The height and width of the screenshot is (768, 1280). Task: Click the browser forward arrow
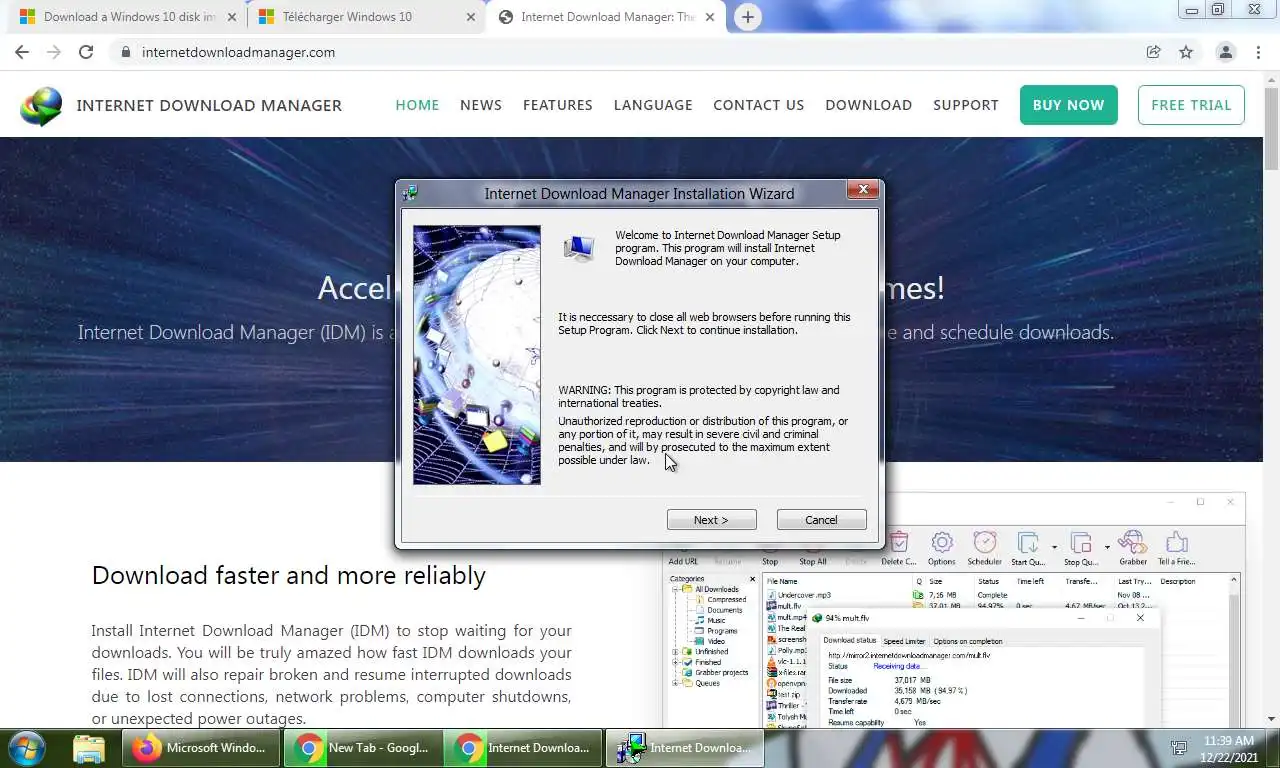(54, 52)
